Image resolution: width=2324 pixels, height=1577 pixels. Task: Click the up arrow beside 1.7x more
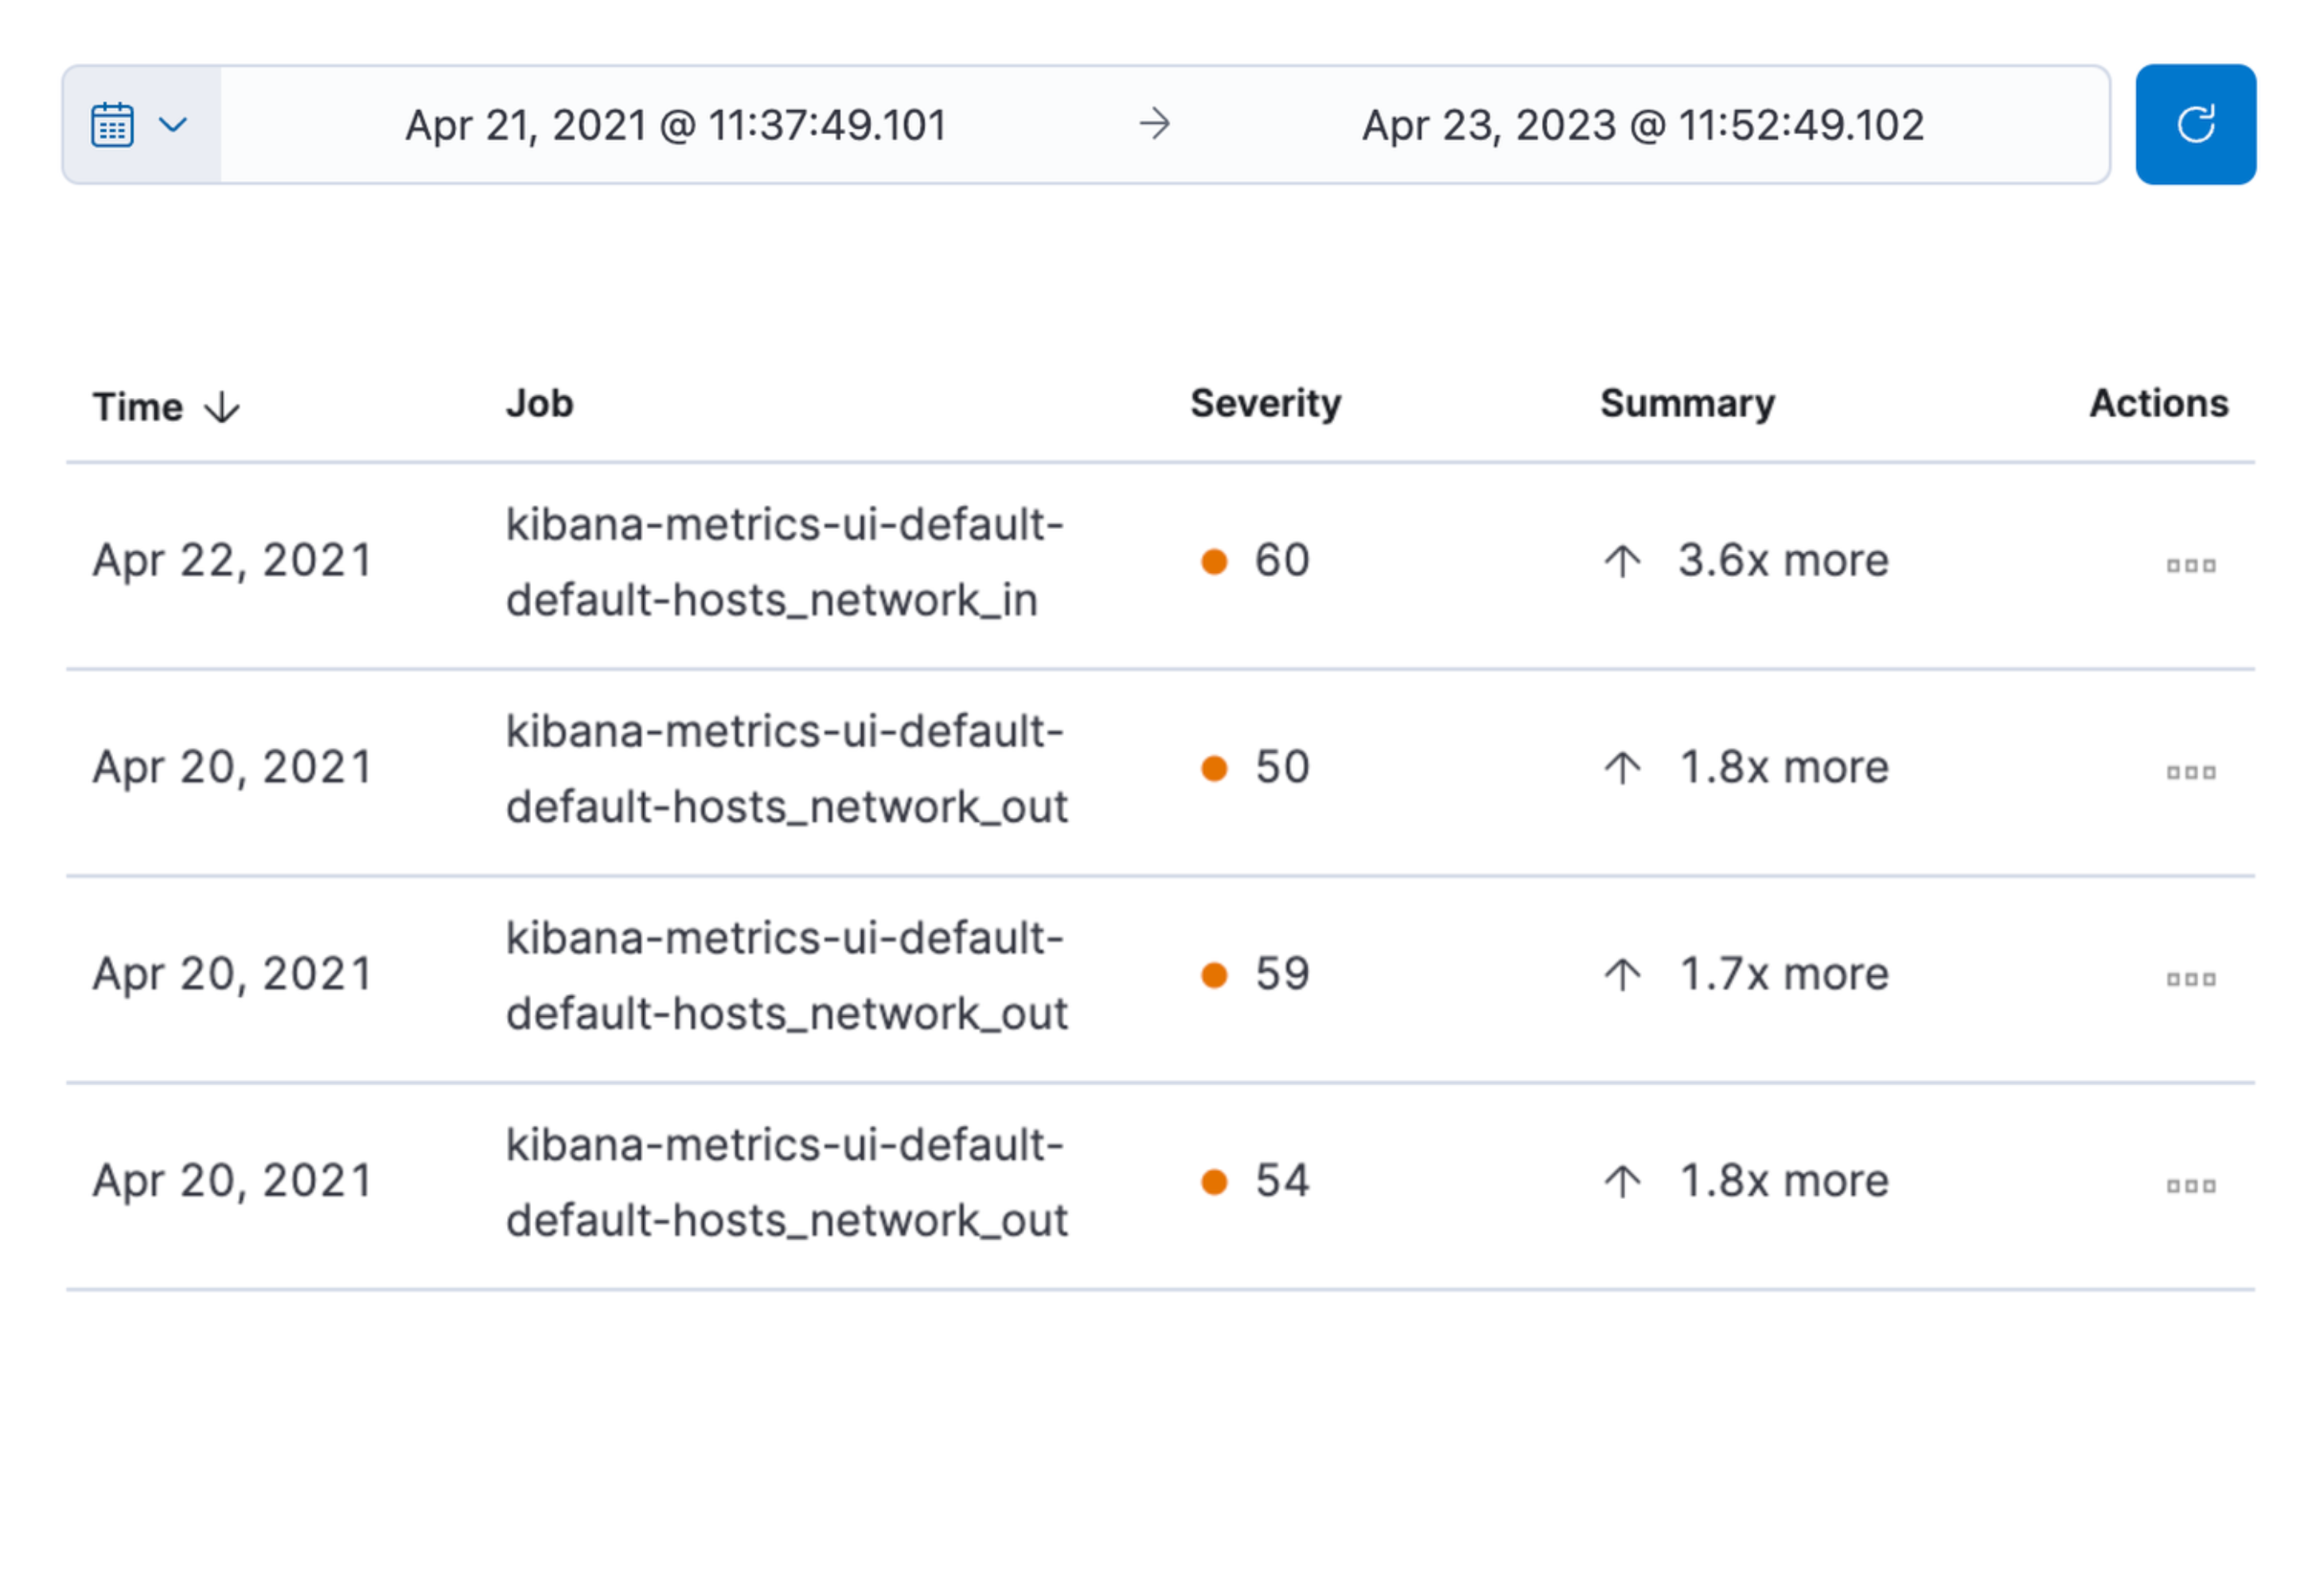pyautogui.click(x=1622, y=974)
